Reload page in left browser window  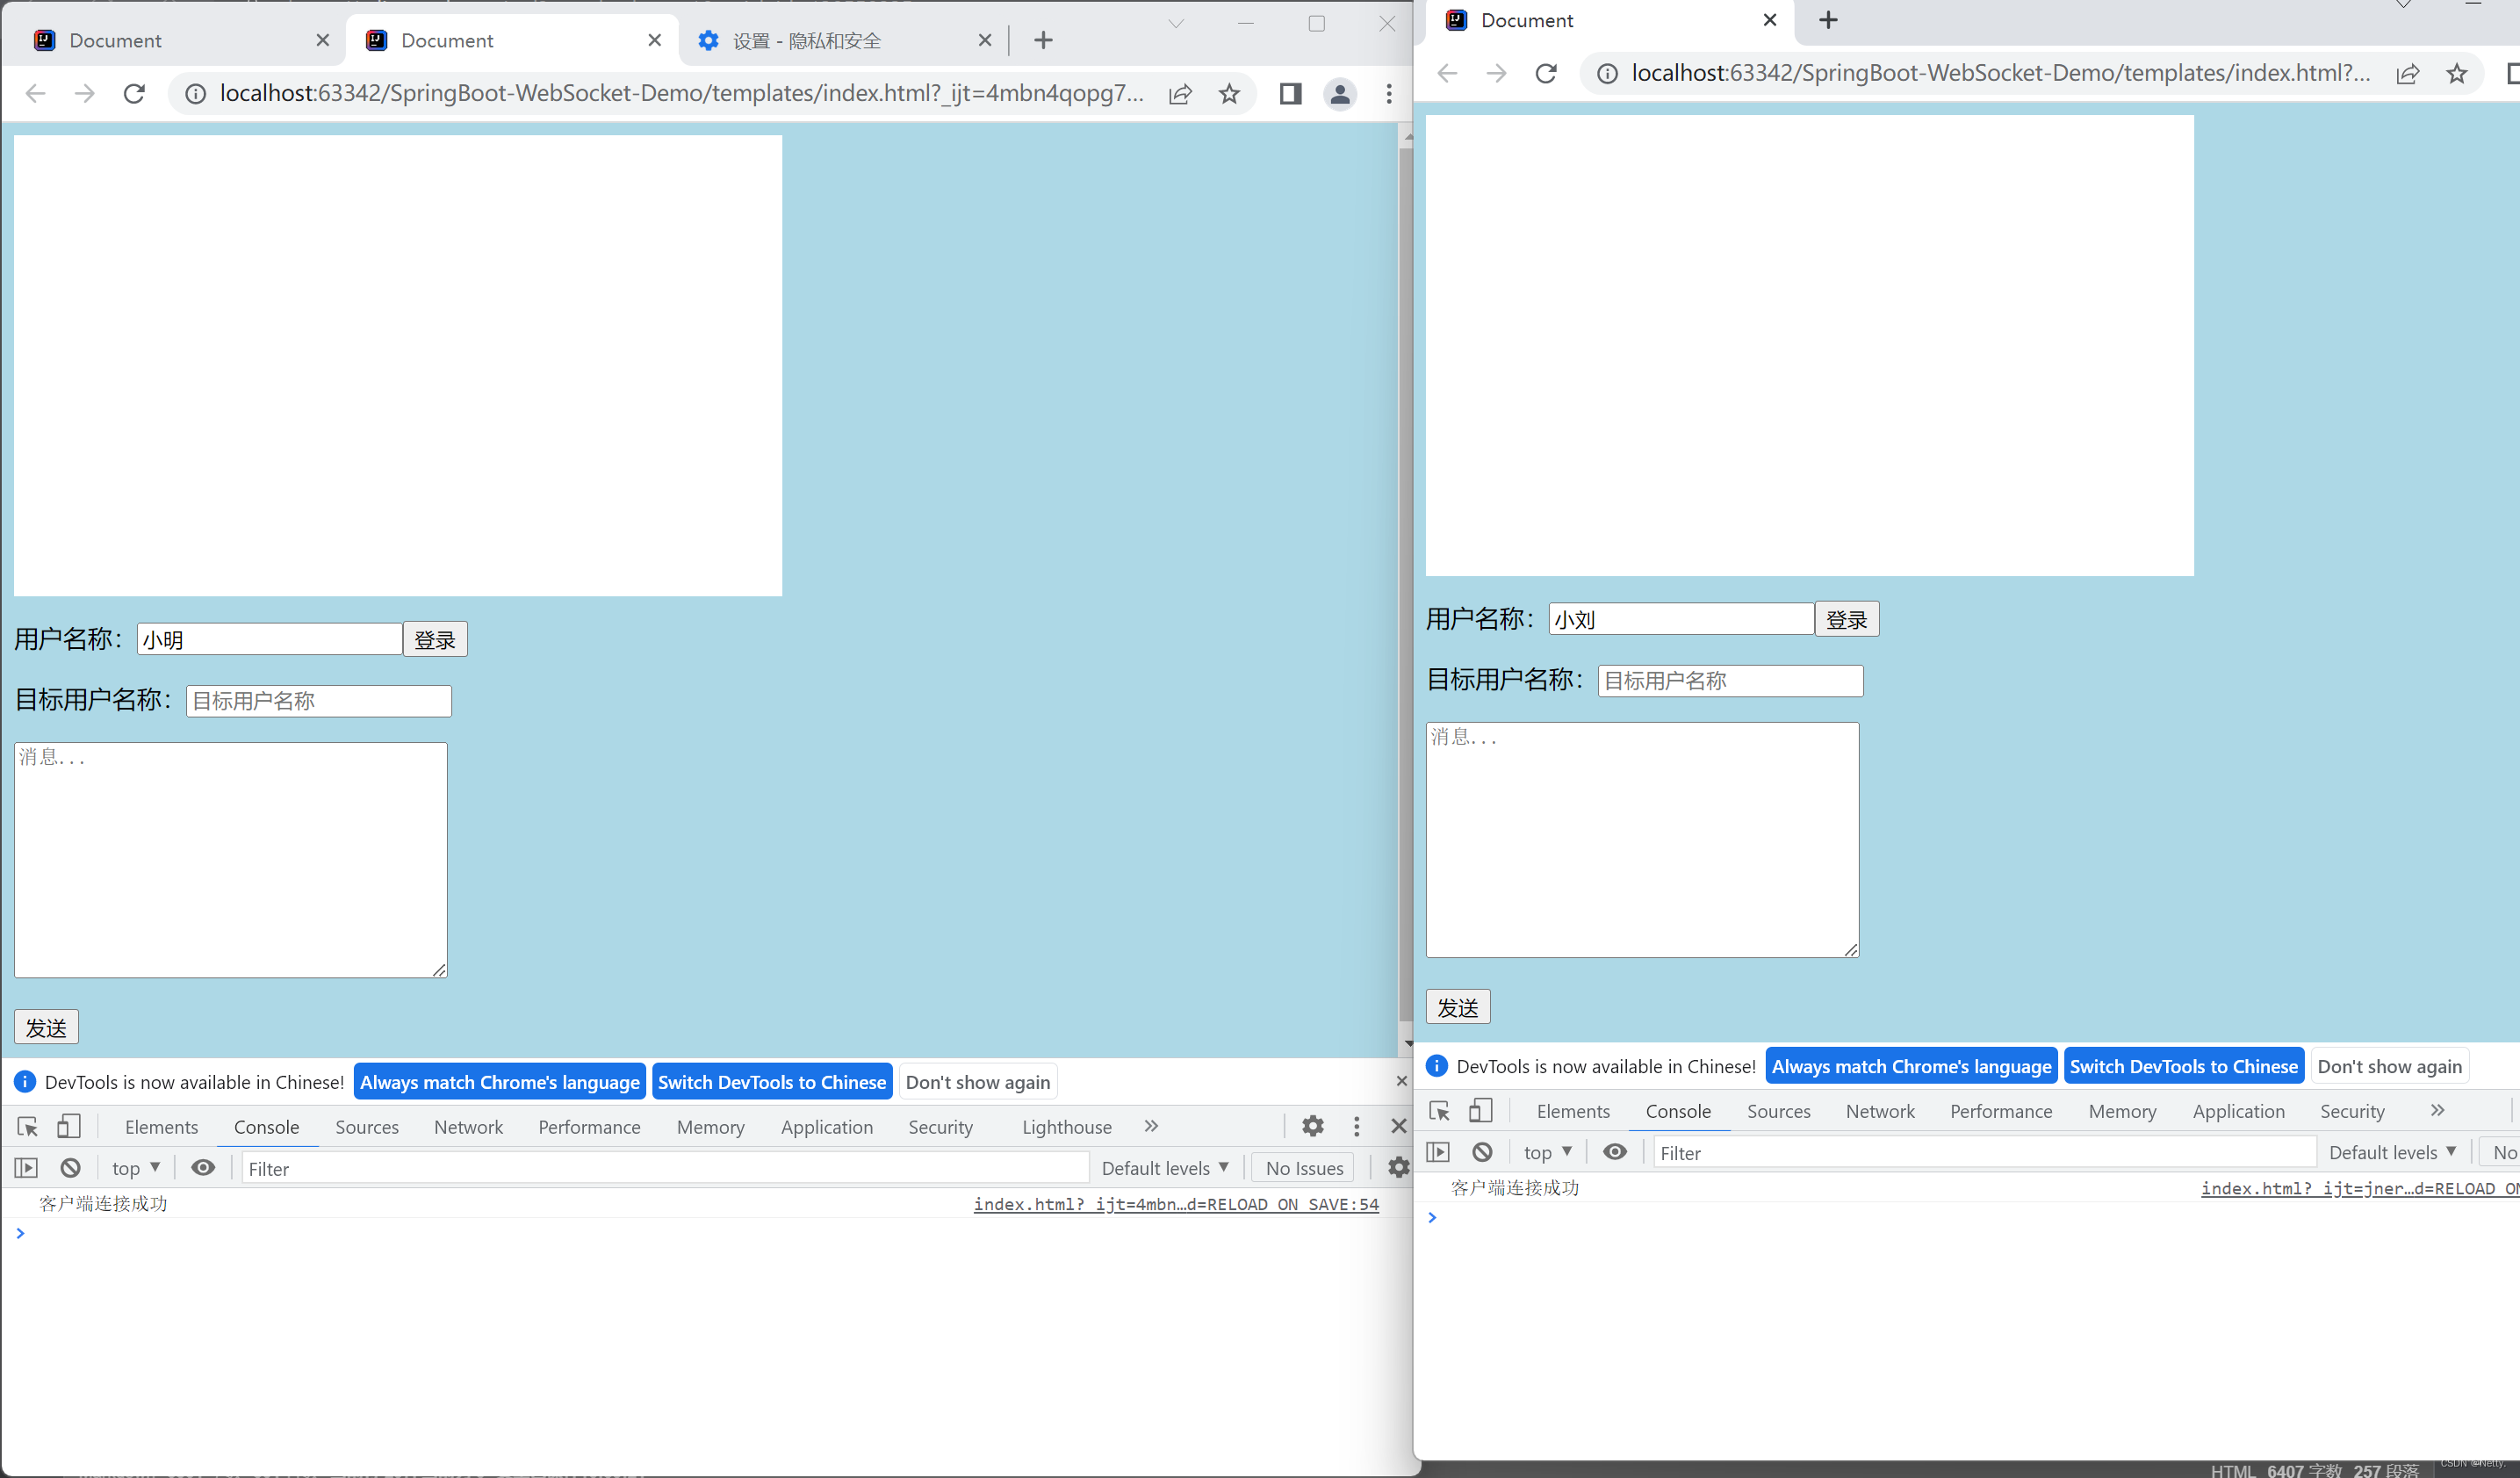(134, 94)
